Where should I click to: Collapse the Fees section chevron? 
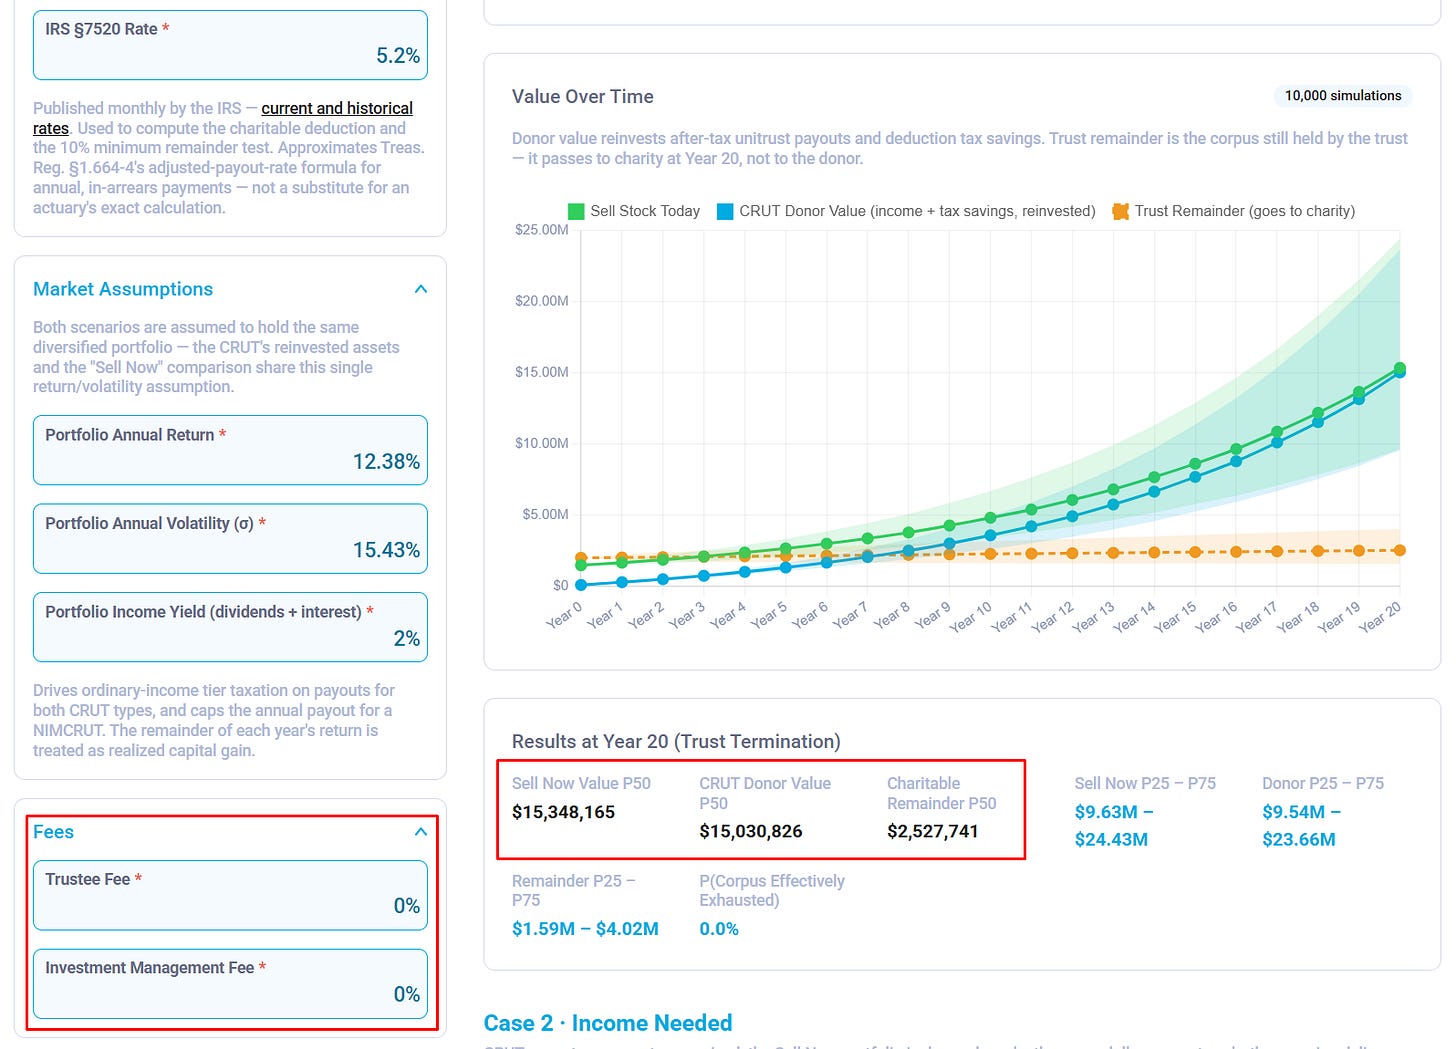421,832
